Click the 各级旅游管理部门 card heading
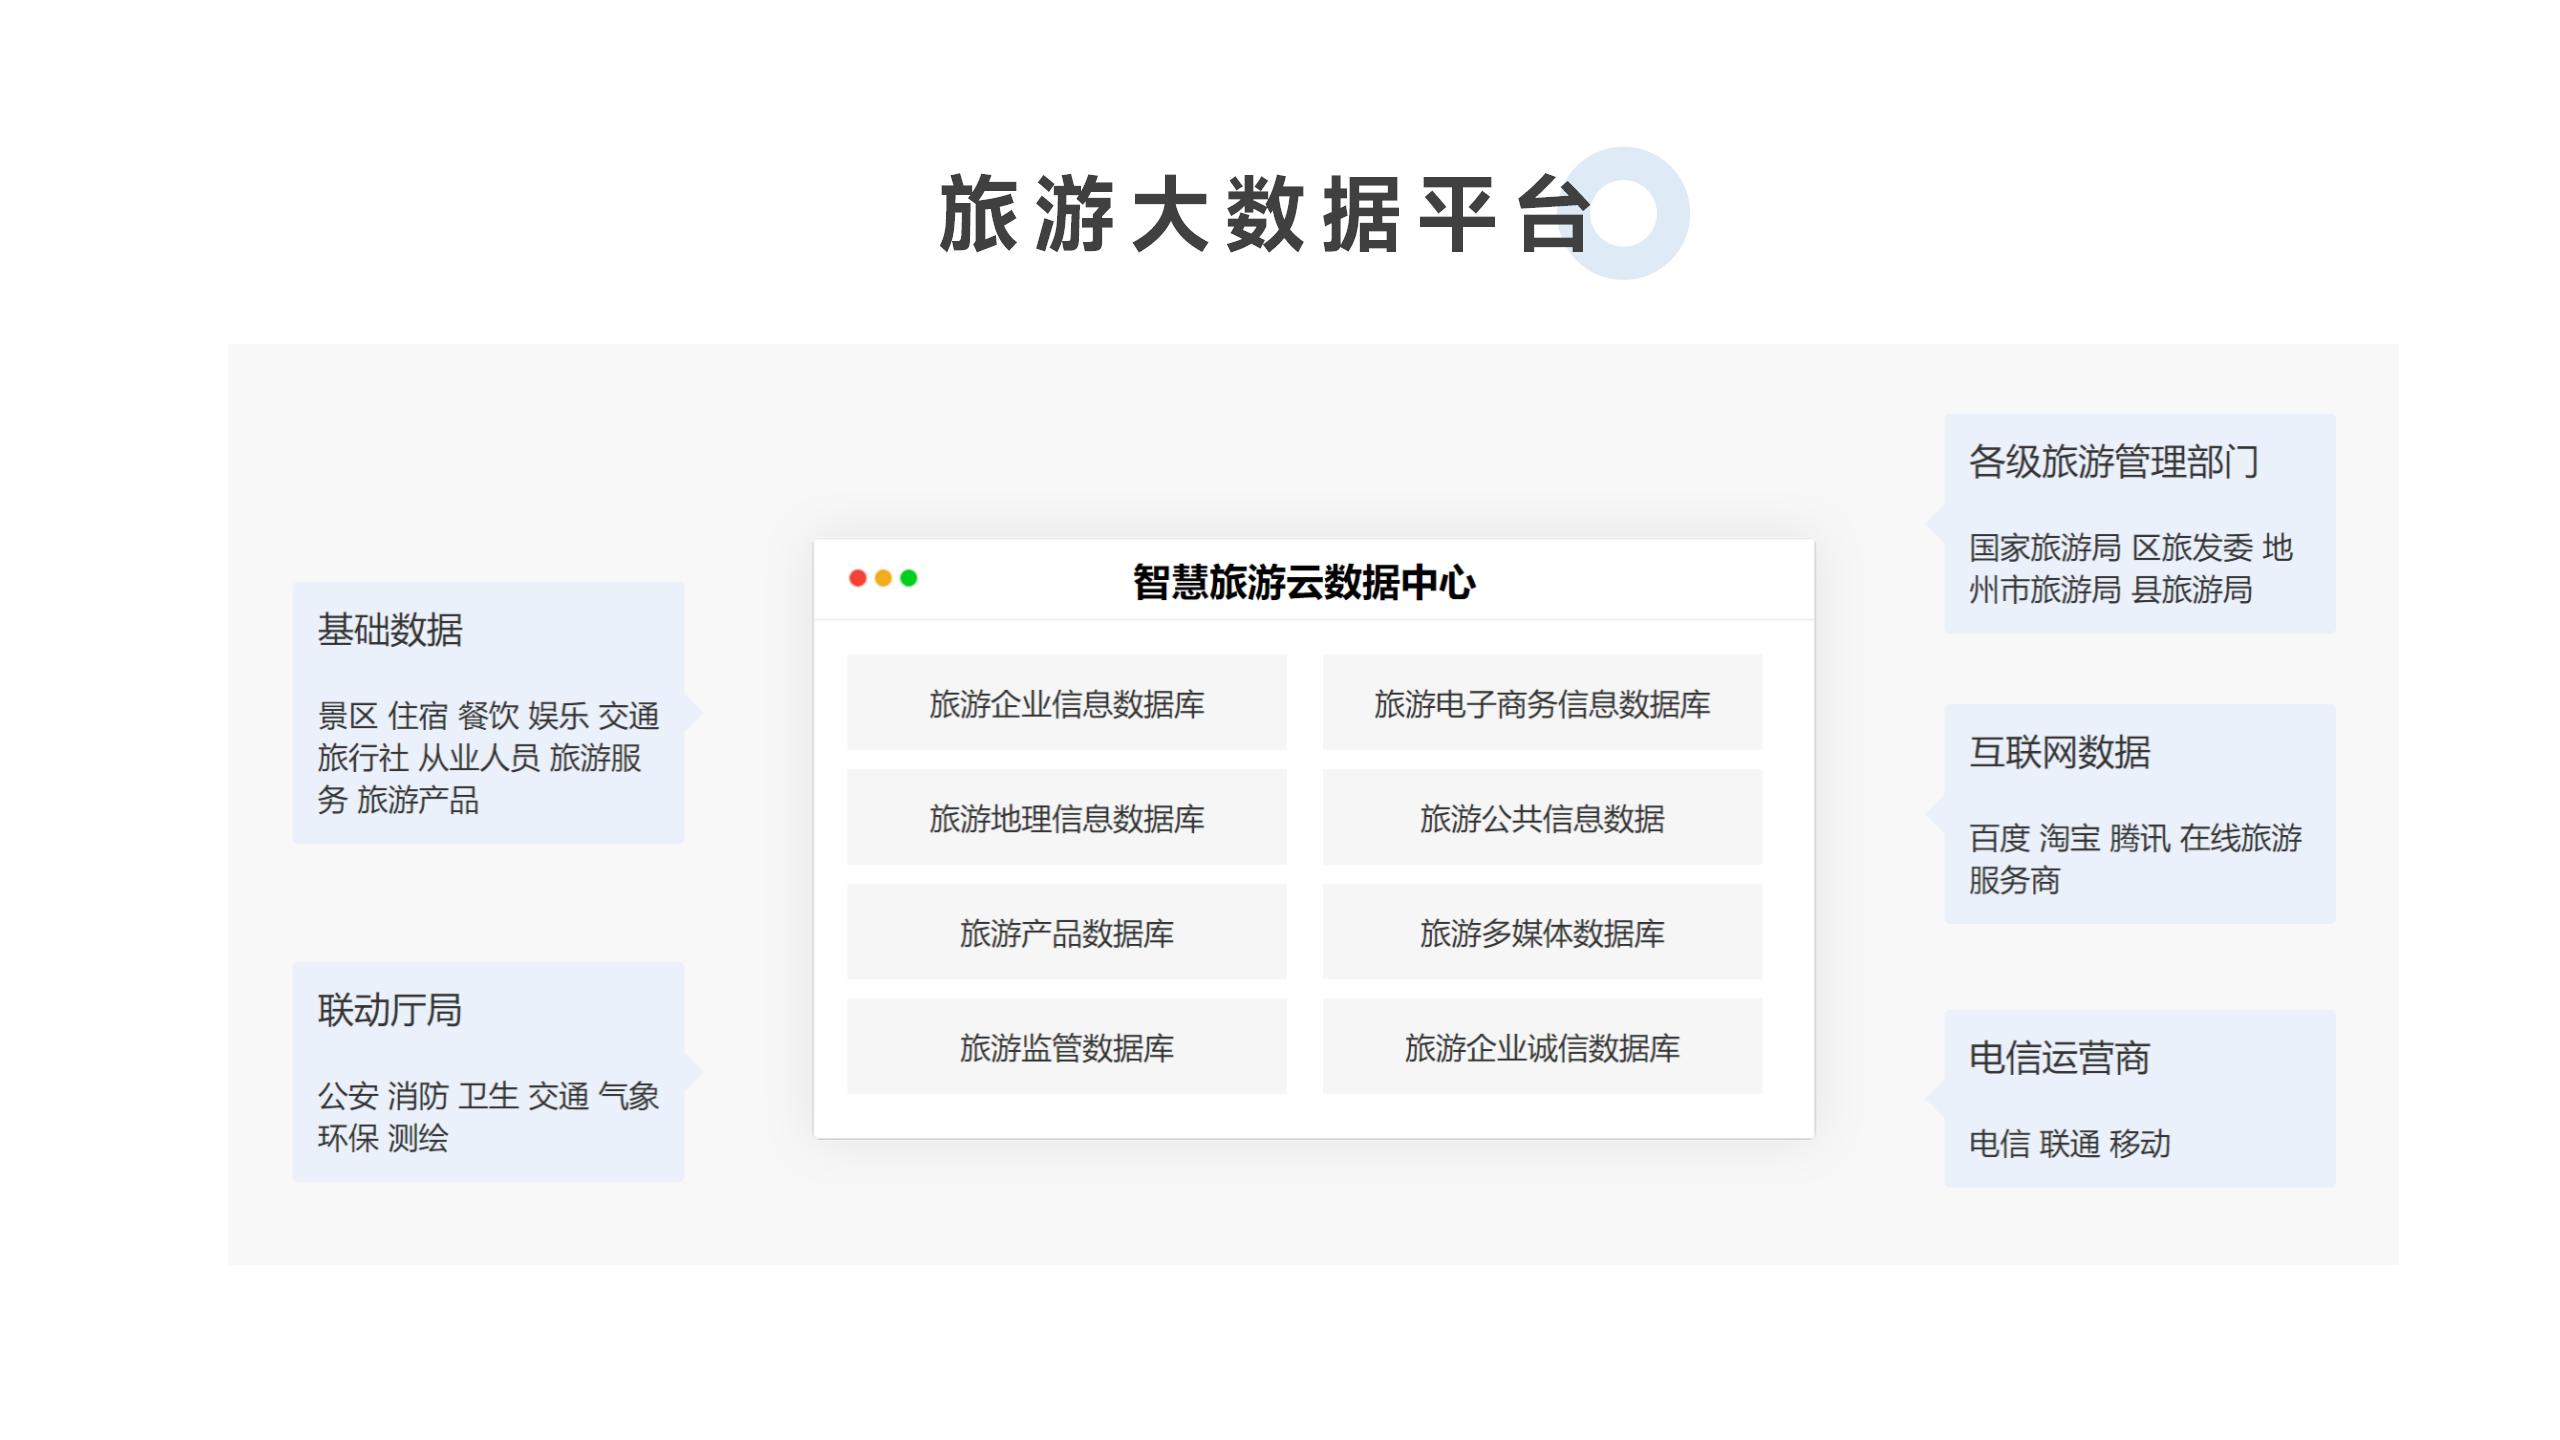Viewport: 2560px width, 1440px height. (x=2113, y=462)
